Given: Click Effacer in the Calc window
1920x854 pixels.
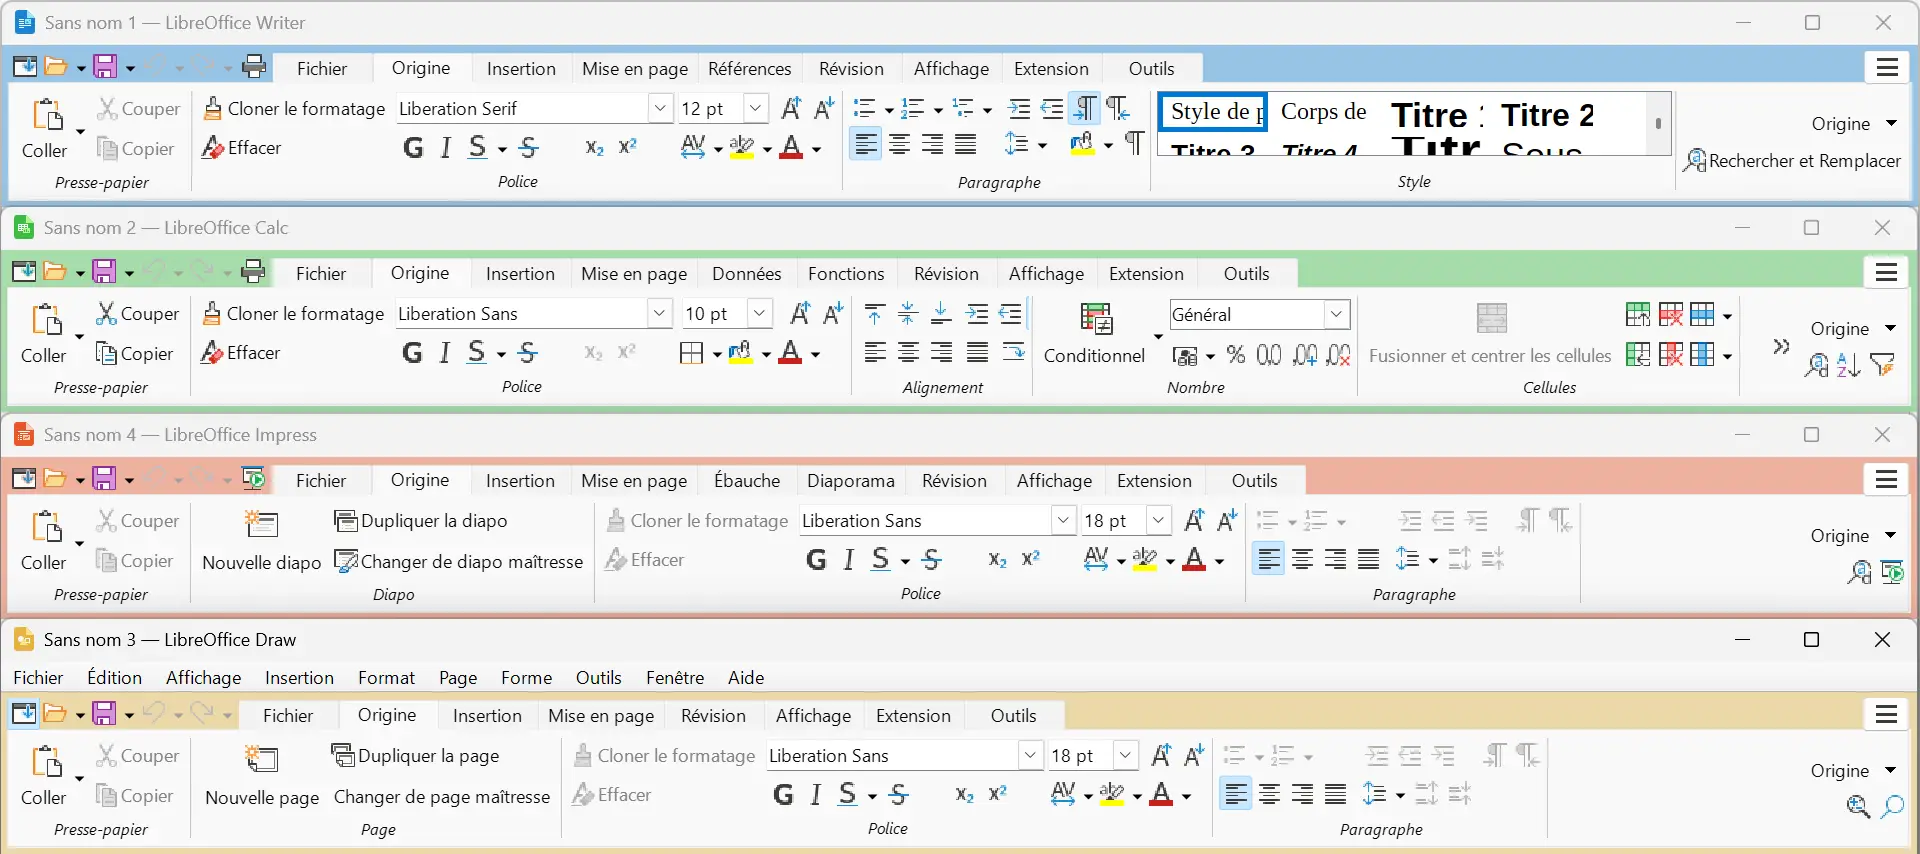Looking at the screenshot, I should [x=240, y=352].
